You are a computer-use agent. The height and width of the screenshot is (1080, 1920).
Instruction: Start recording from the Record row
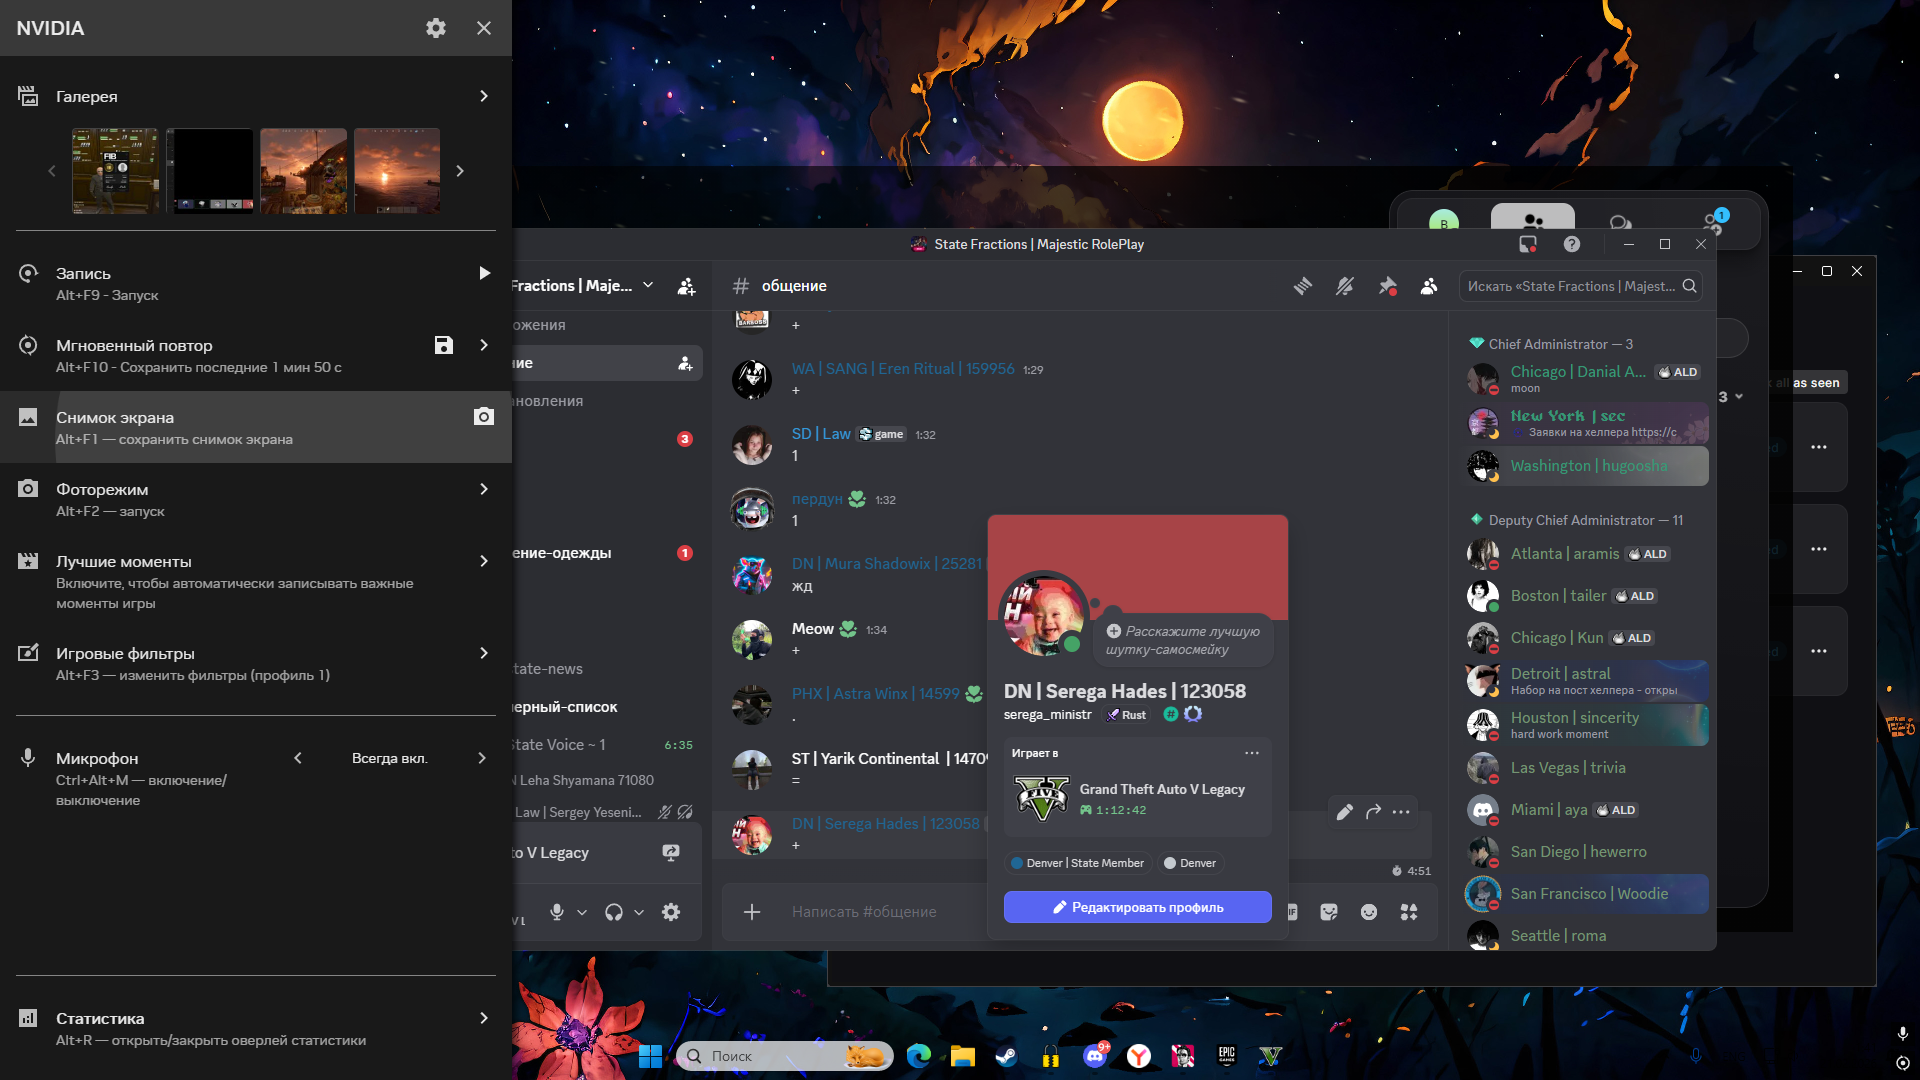[x=484, y=273]
